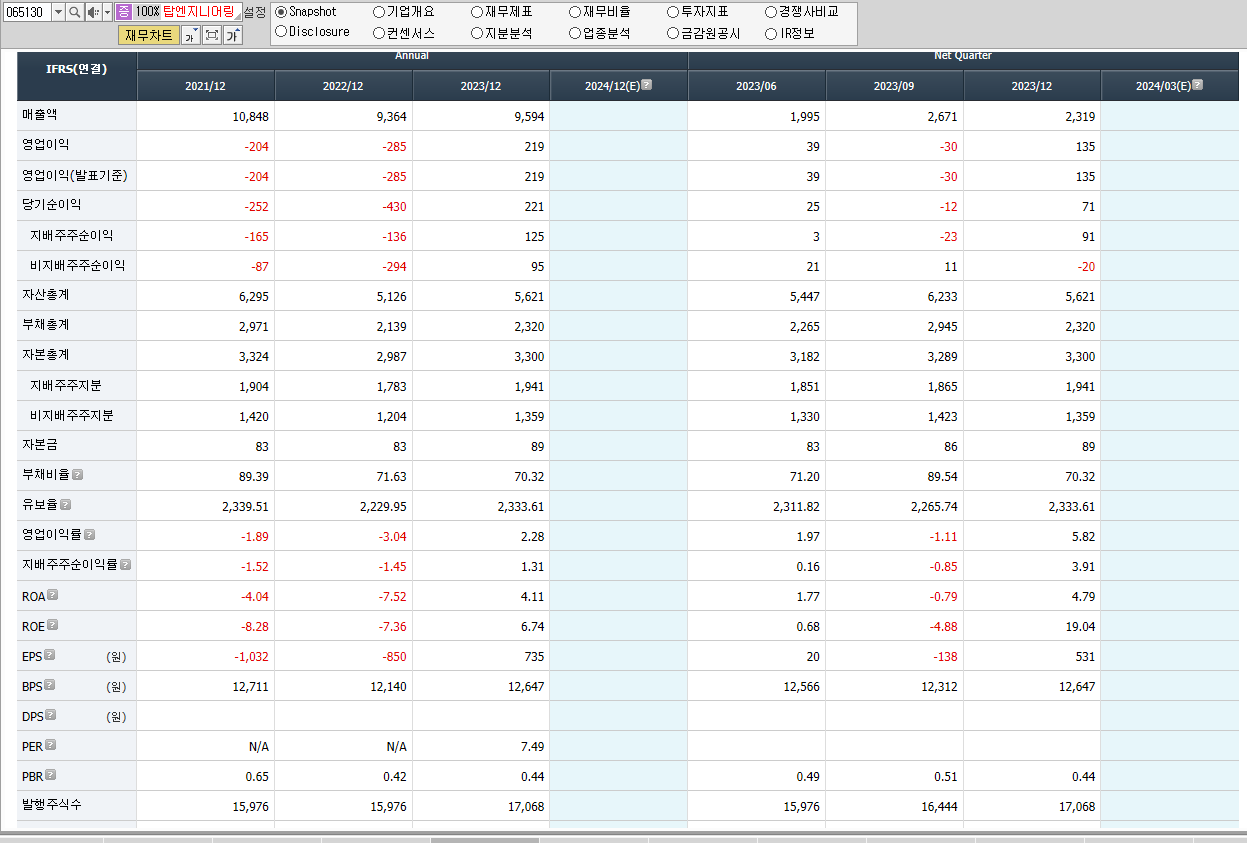The image size is (1247, 843).
Task: Select the 컨센서스 radio option
Action: pos(379,33)
